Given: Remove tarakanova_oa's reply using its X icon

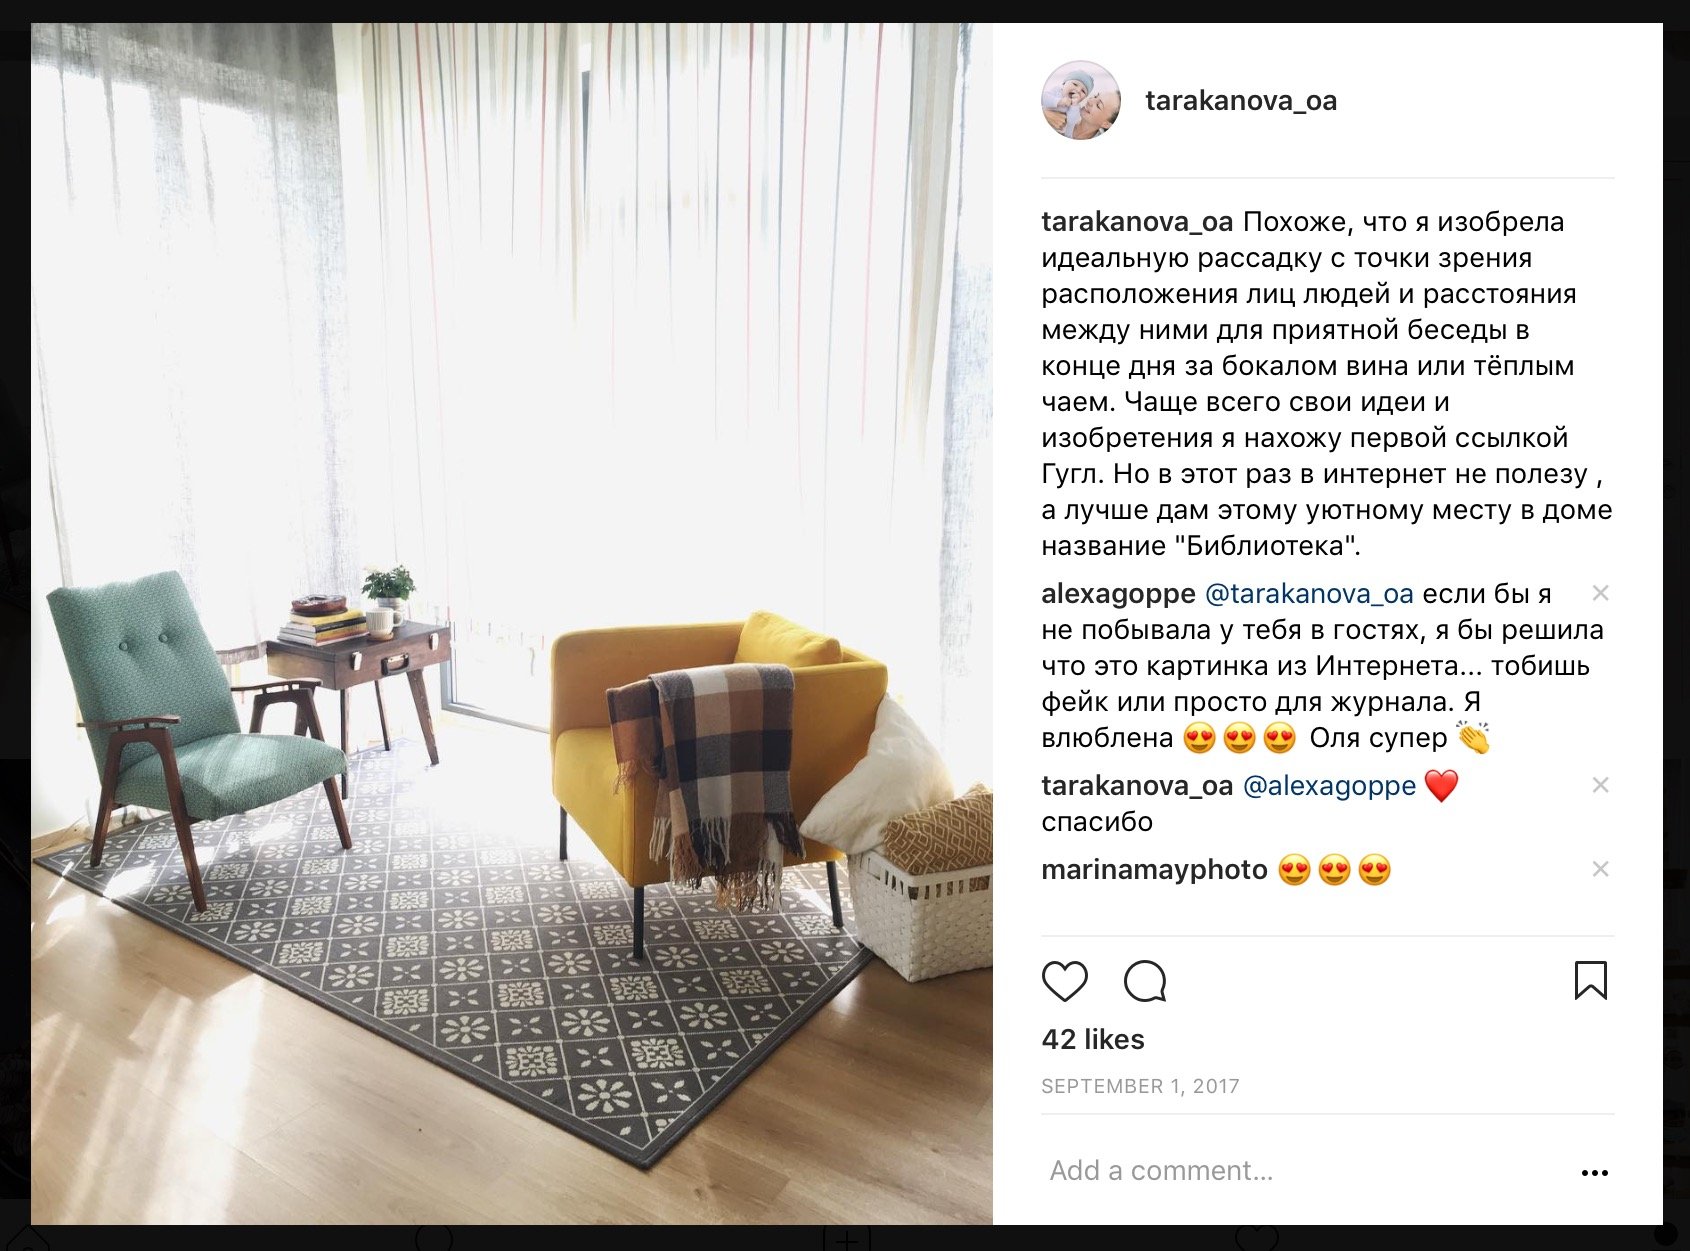Looking at the screenshot, I should pyautogui.click(x=1600, y=785).
